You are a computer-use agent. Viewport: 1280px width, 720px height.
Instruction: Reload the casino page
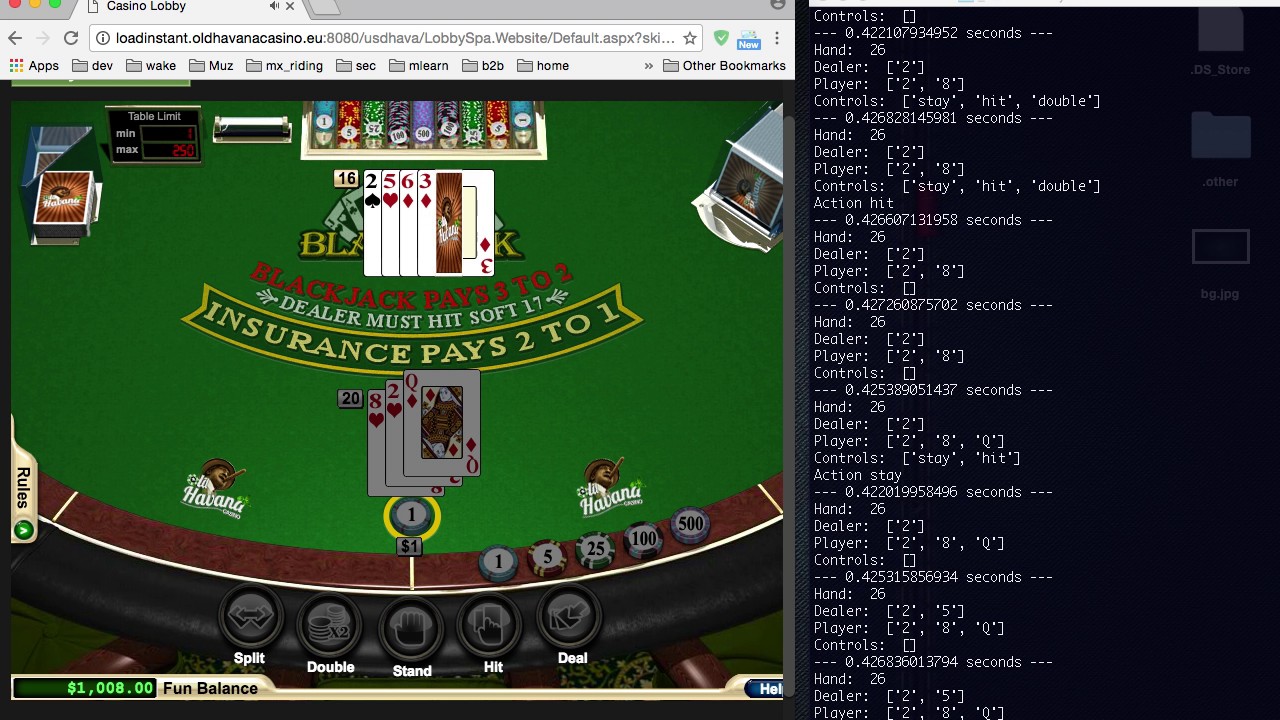71,38
